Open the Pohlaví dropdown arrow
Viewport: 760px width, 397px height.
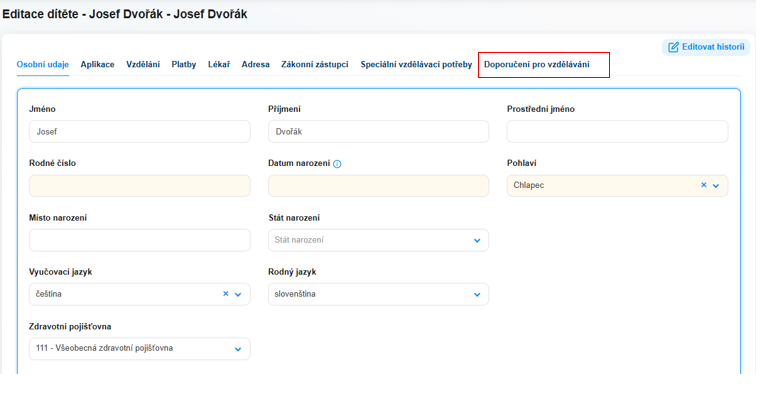tap(716, 186)
